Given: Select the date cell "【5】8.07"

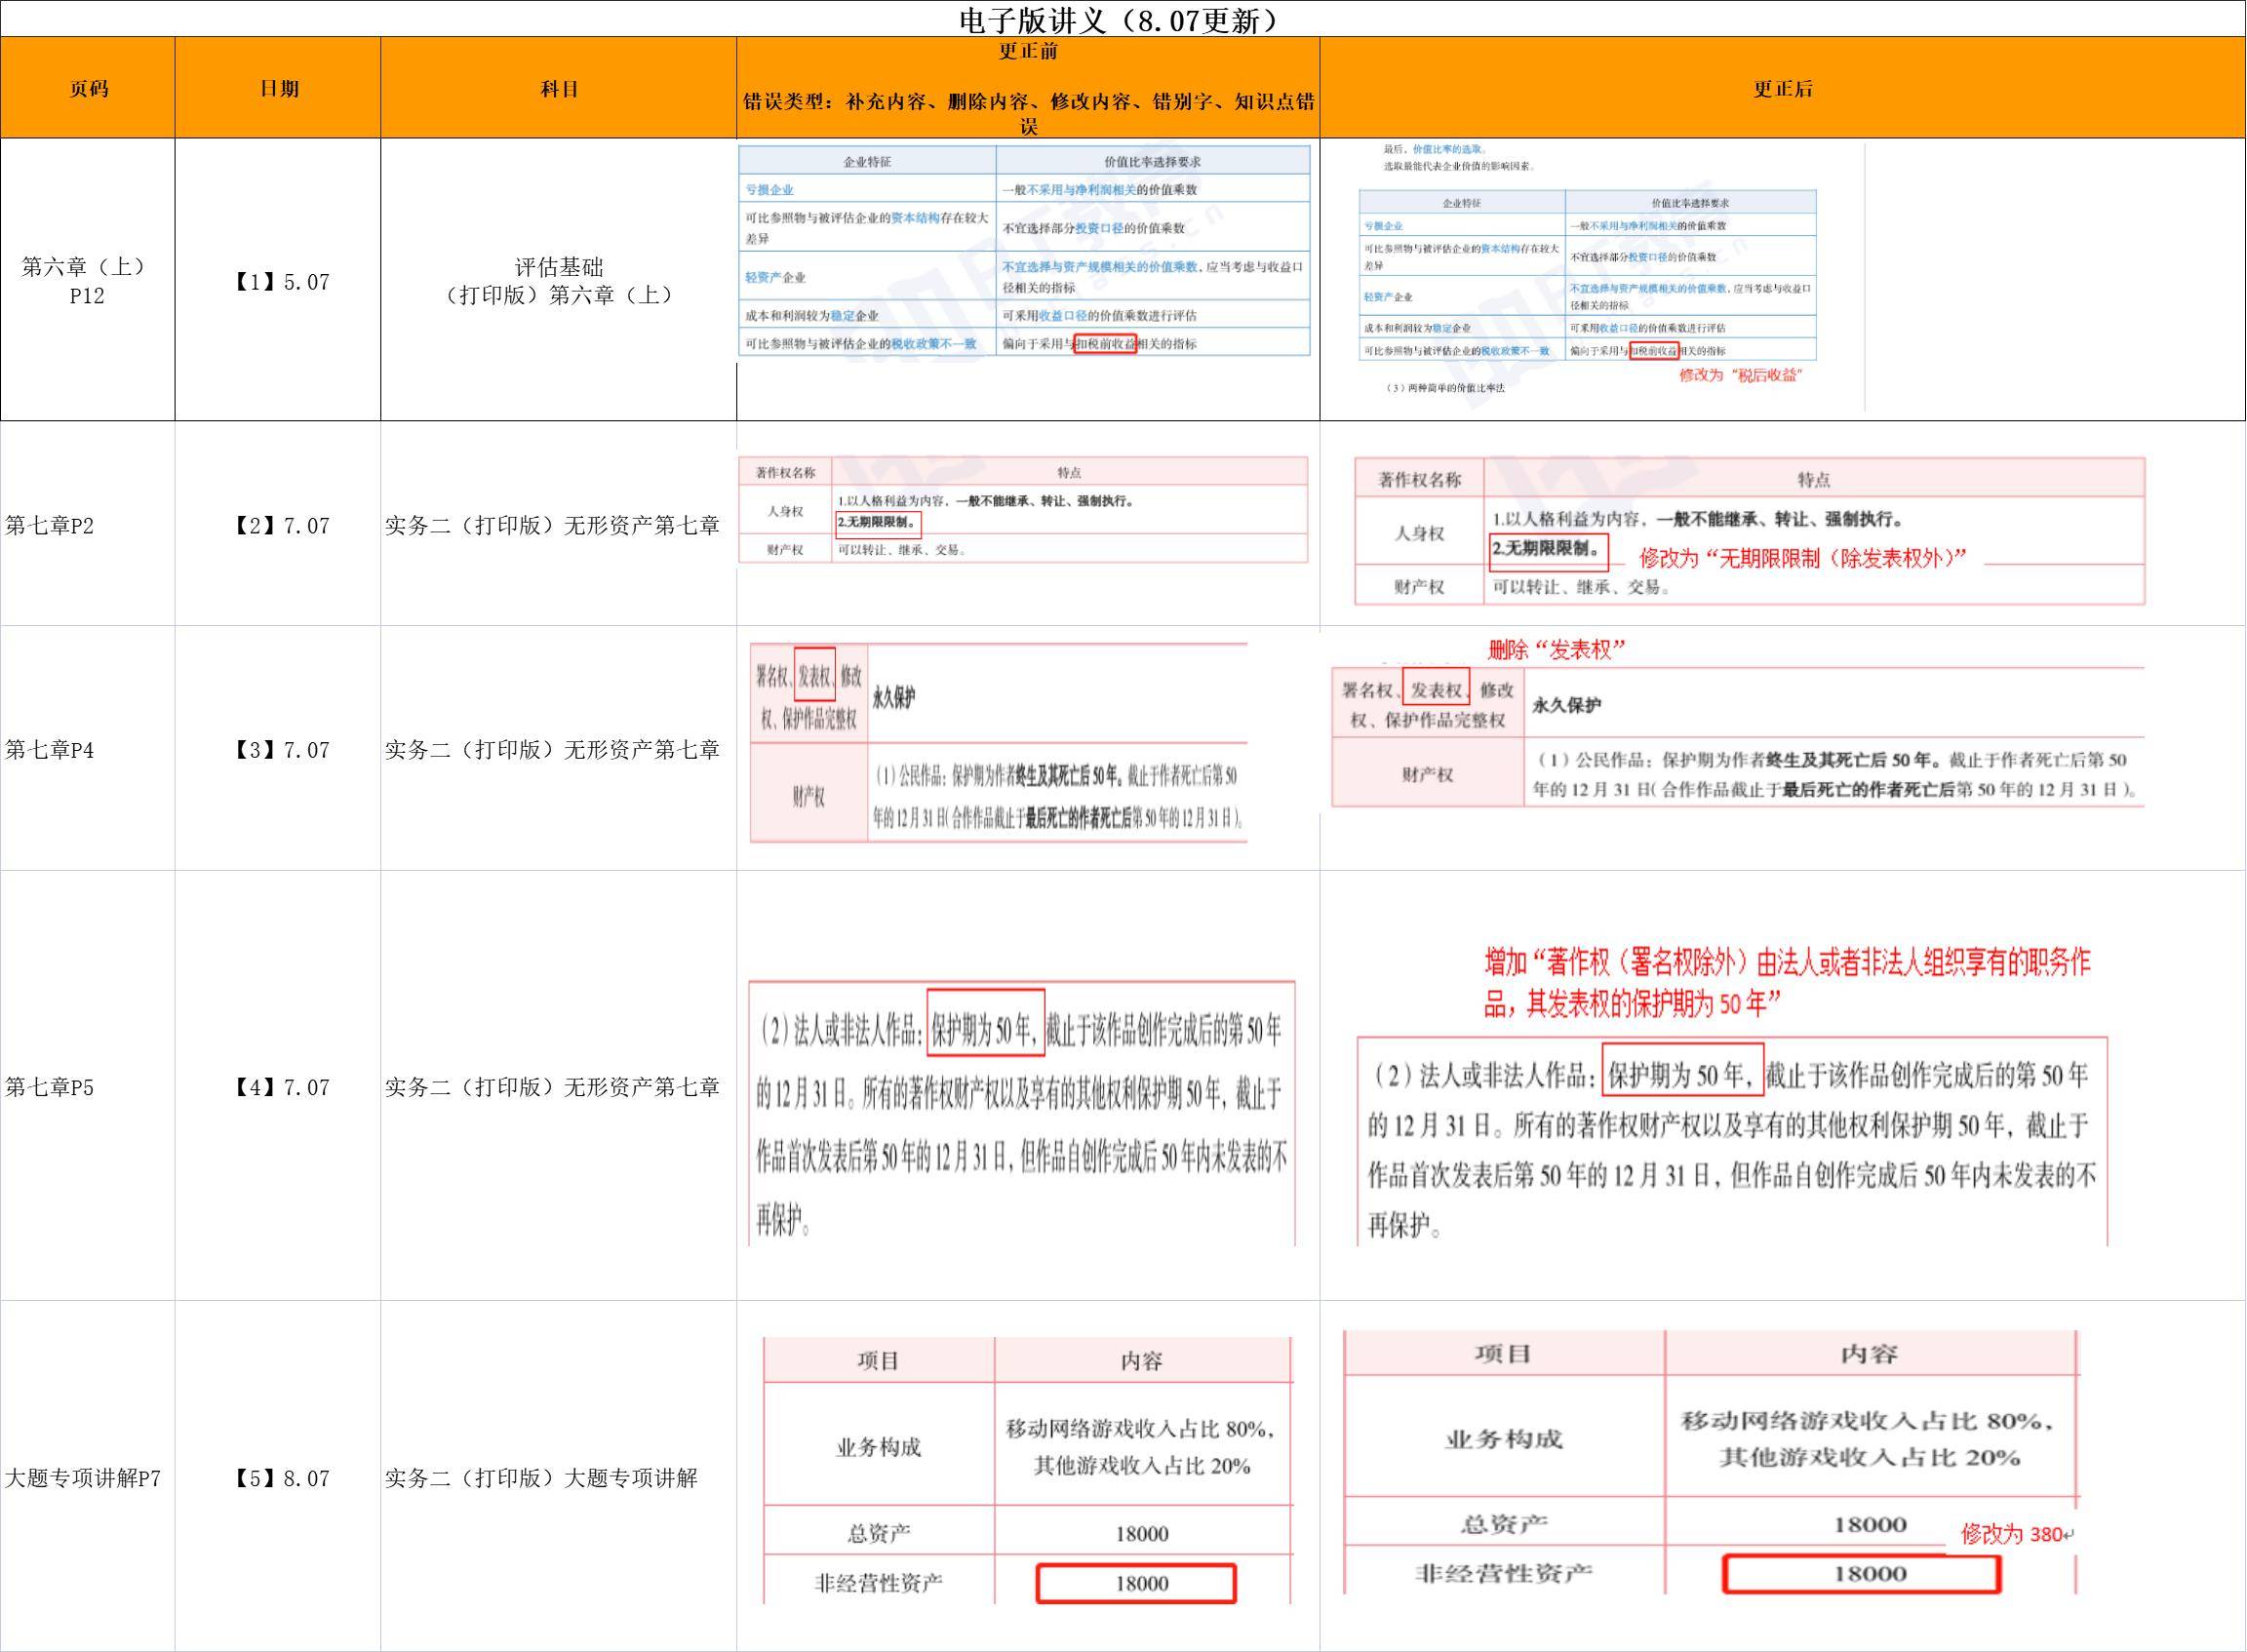Looking at the screenshot, I should pyautogui.click(x=279, y=1477).
